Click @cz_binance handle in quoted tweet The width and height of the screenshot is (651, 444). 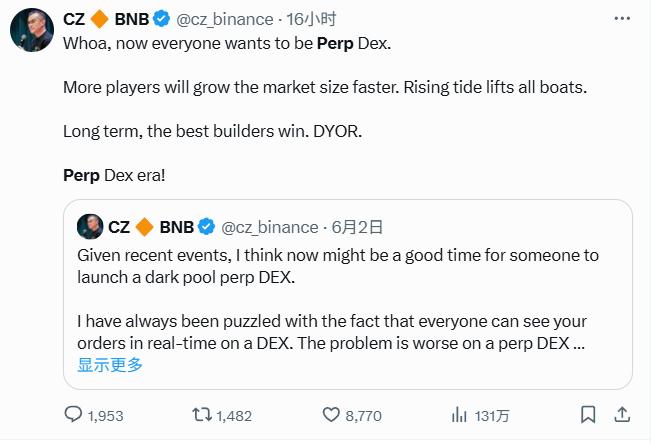[x=269, y=226]
